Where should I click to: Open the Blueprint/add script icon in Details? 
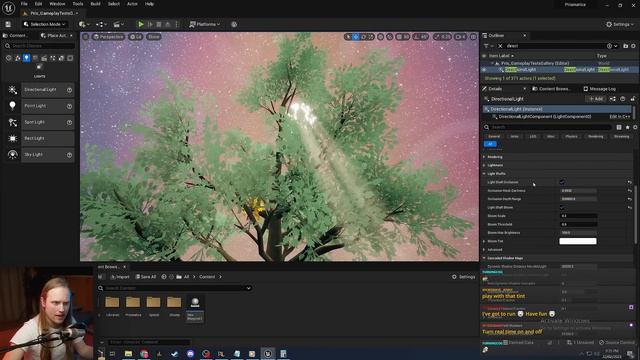[x=613, y=99]
